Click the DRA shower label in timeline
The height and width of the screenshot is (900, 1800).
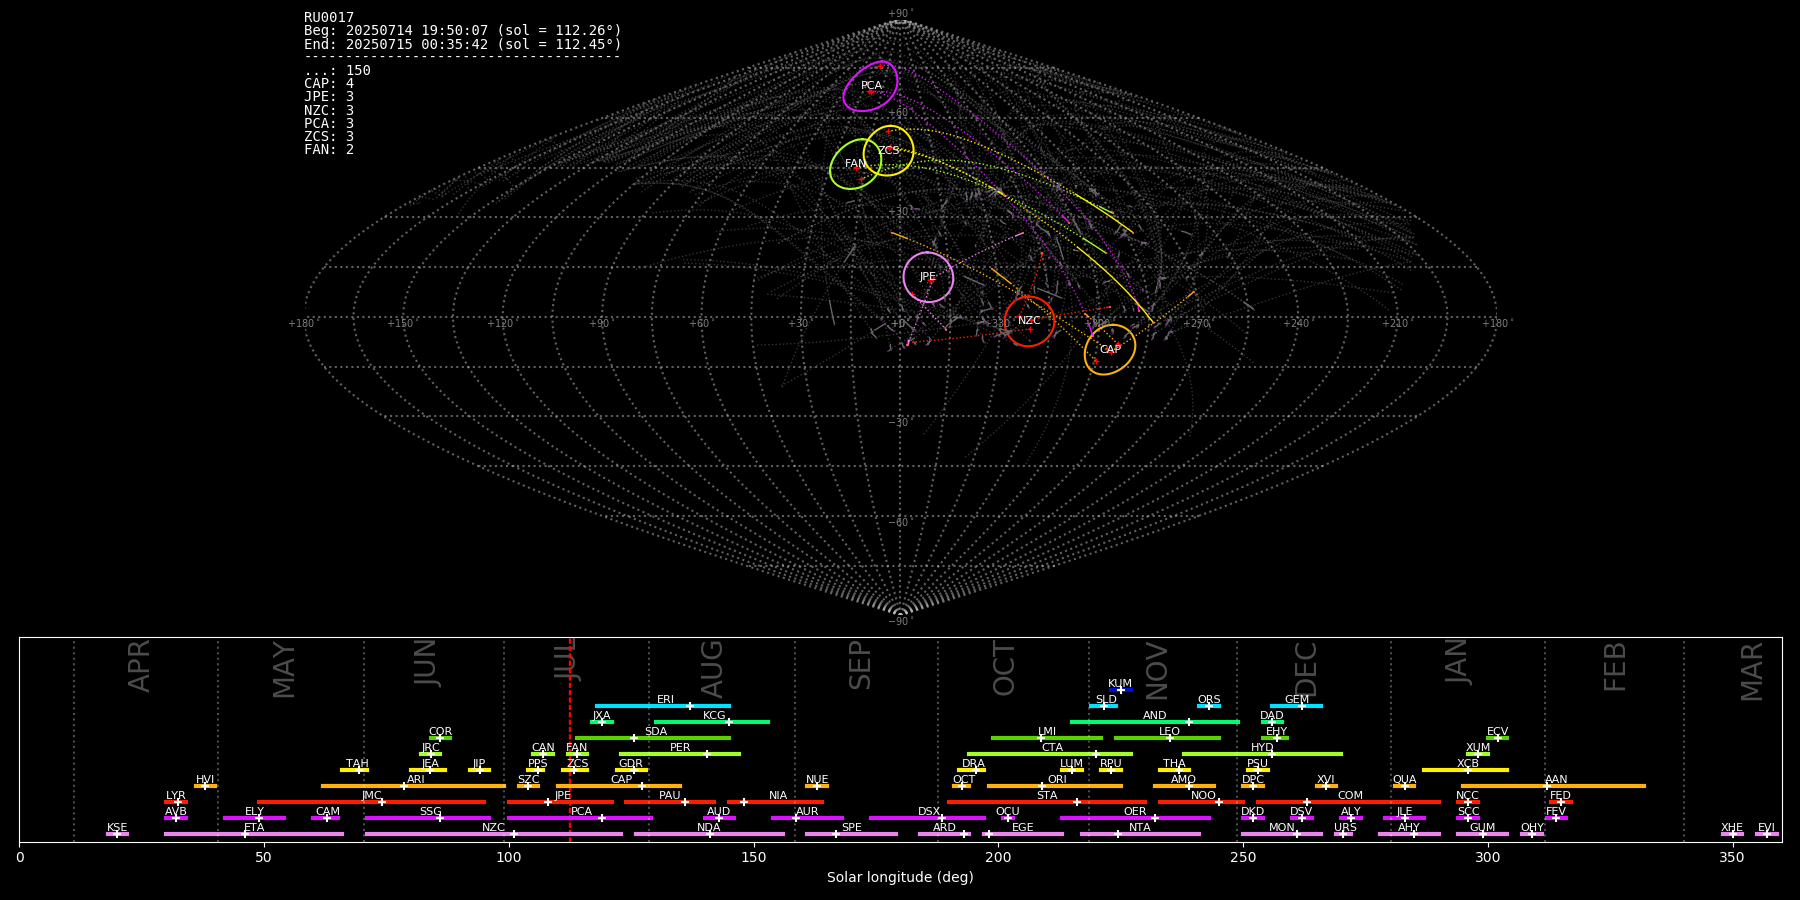tap(973, 763)
